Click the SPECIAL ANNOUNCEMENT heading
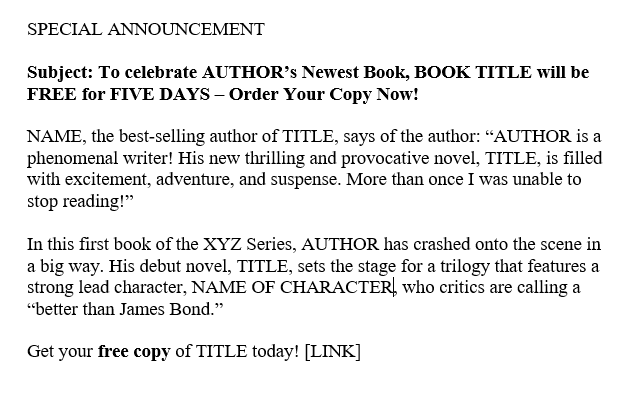 pos(146,30)
